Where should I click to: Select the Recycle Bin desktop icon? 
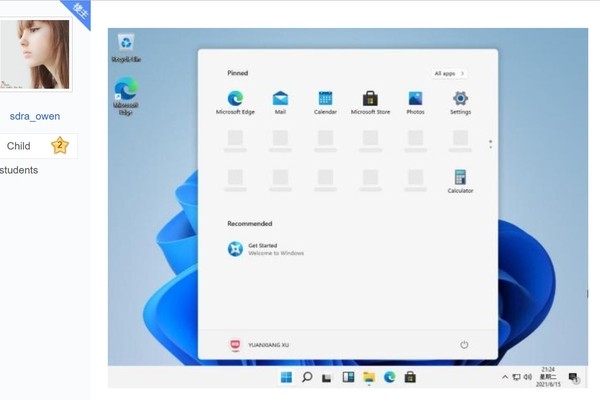click(126, 48)
